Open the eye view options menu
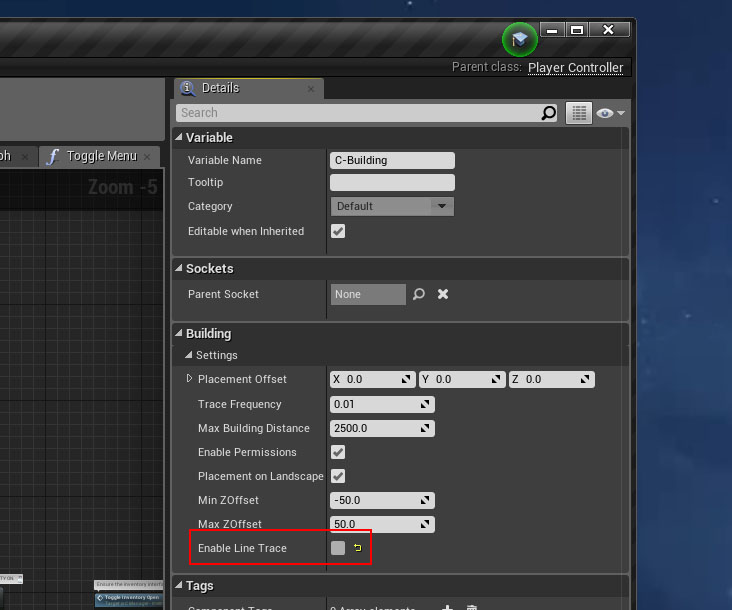 (x=610, y=114)
